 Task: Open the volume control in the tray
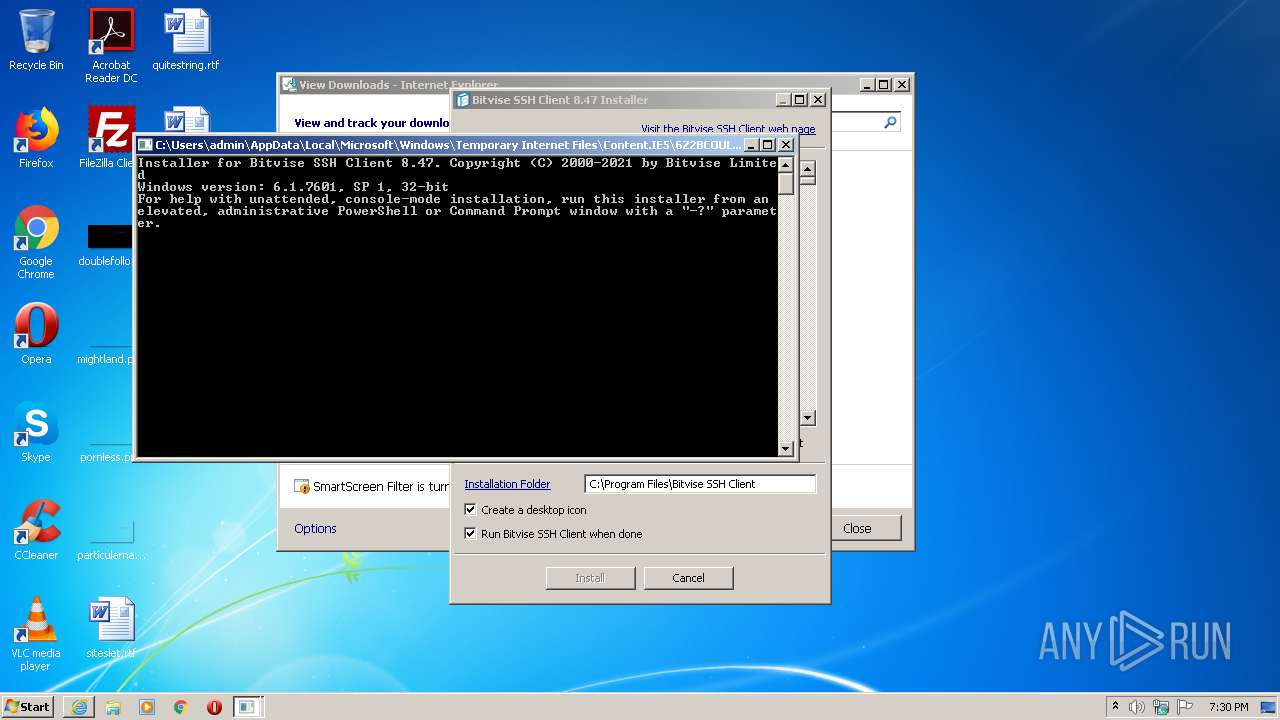pos(1137,707)
